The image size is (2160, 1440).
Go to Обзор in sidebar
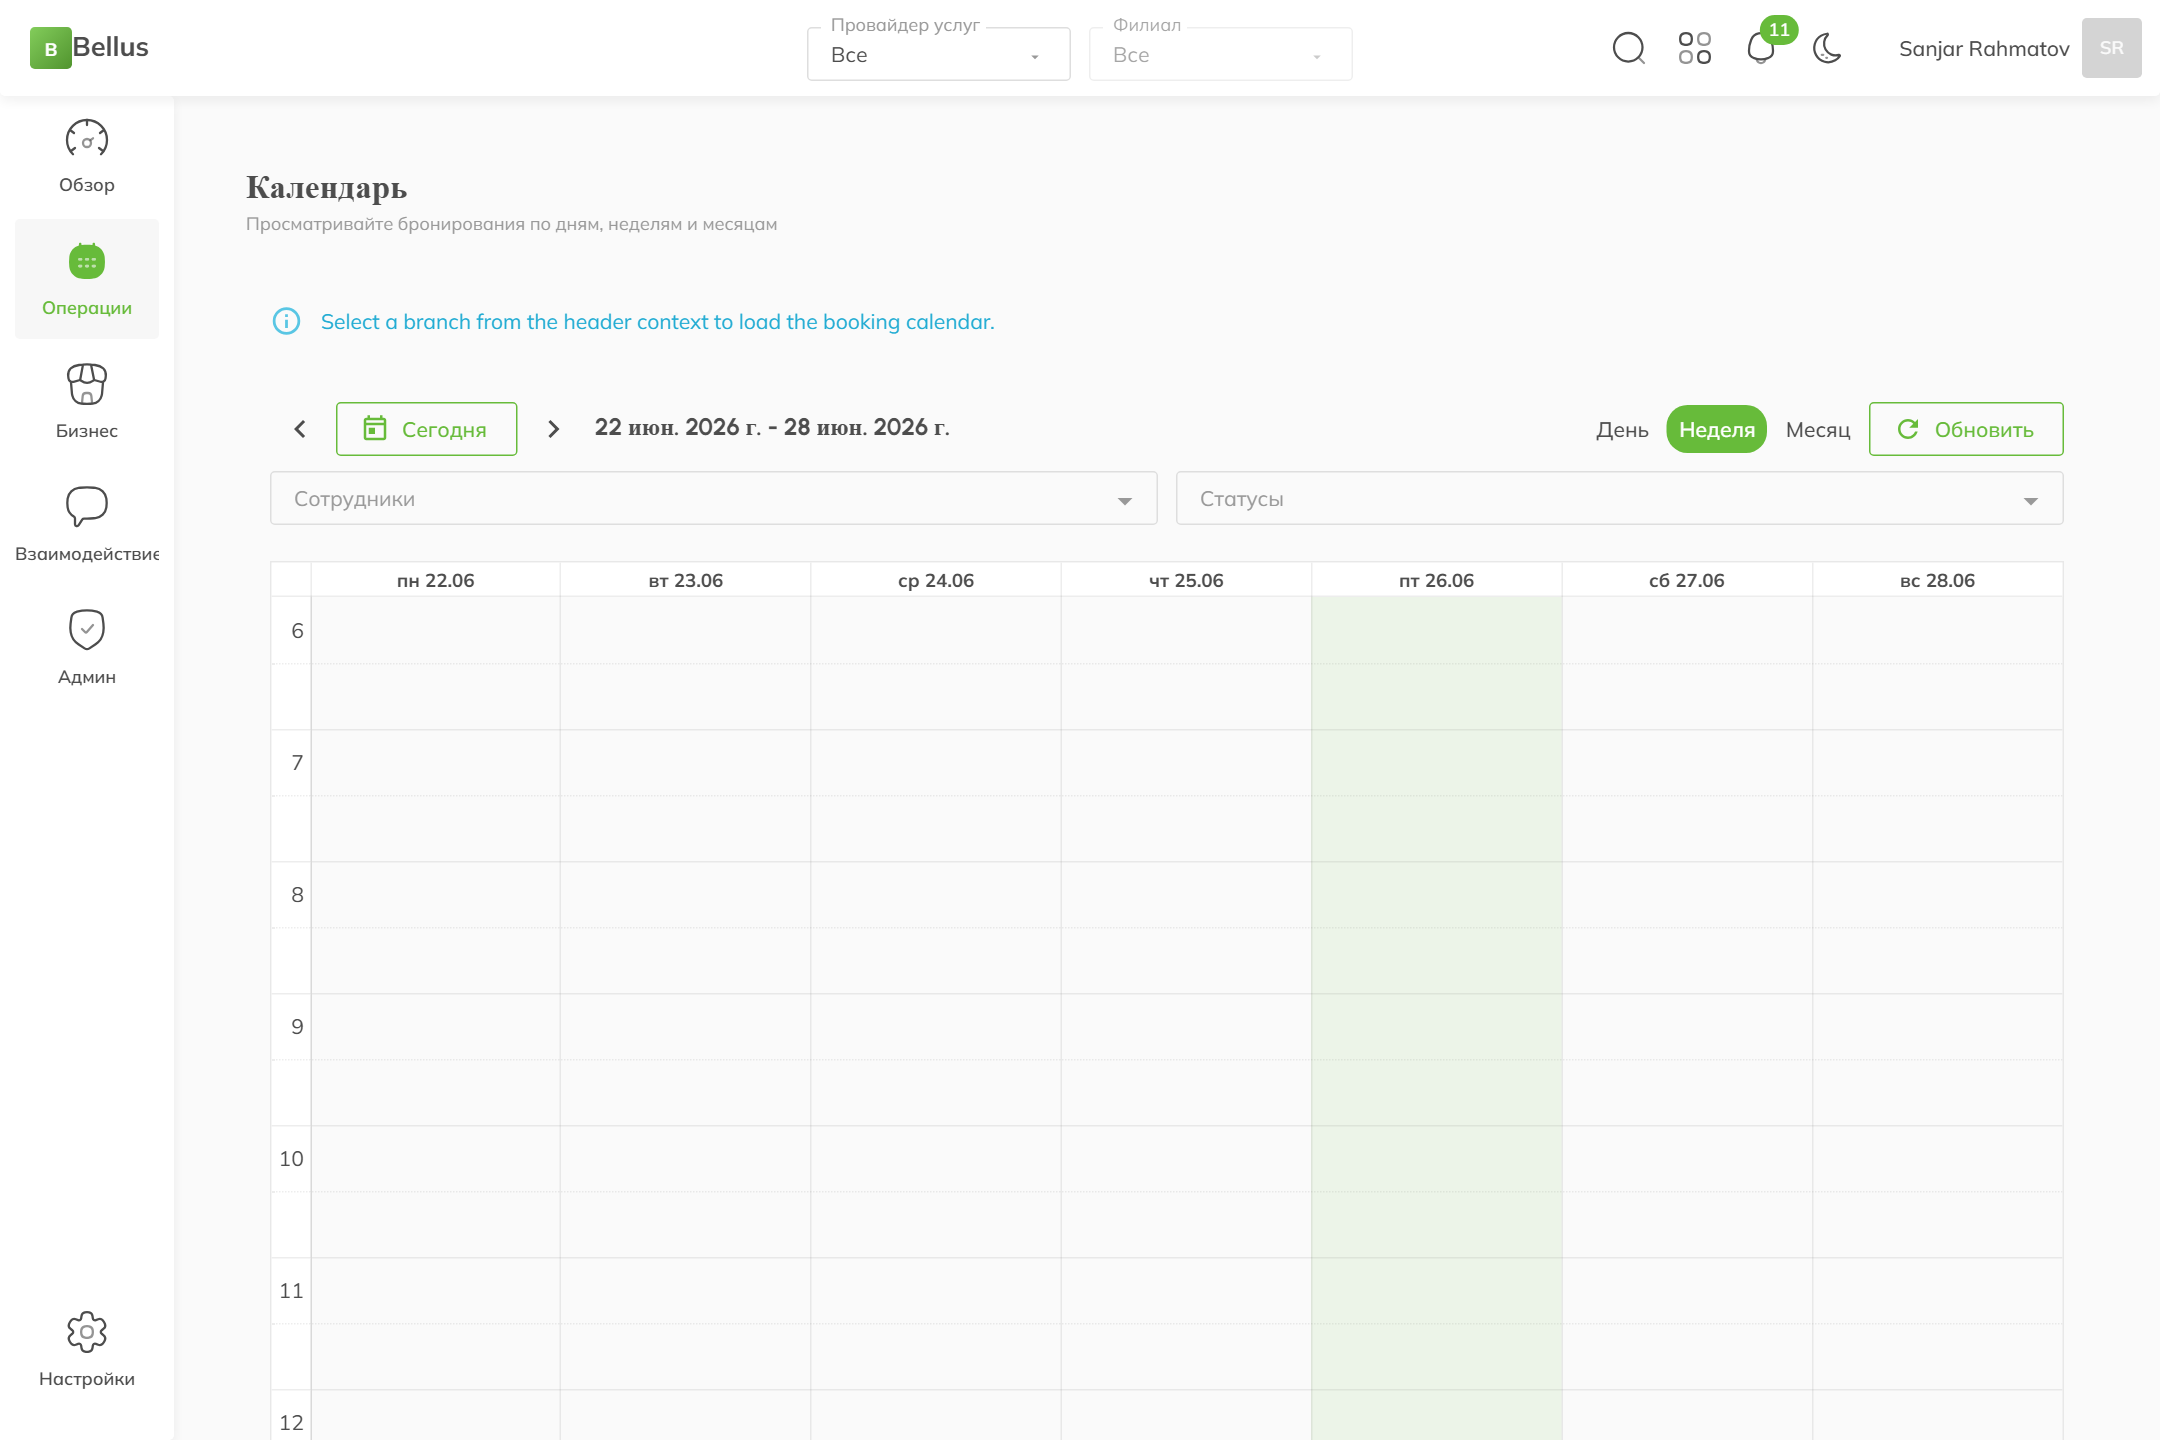(87, 157)
